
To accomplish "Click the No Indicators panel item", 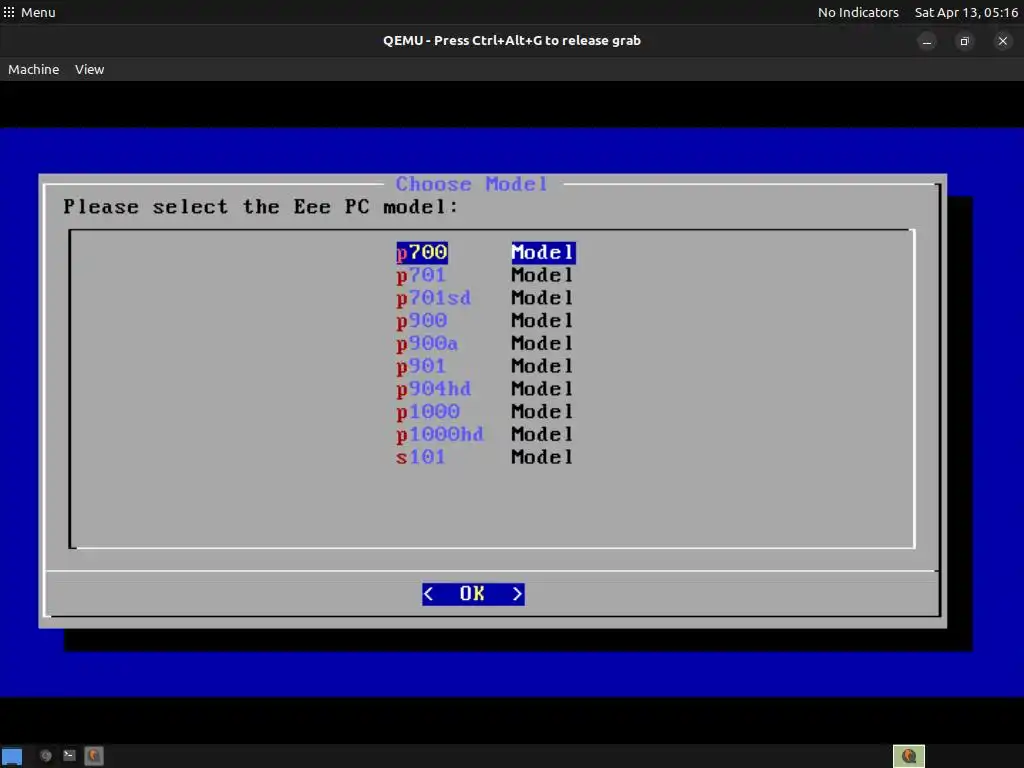I will (858, 12).
